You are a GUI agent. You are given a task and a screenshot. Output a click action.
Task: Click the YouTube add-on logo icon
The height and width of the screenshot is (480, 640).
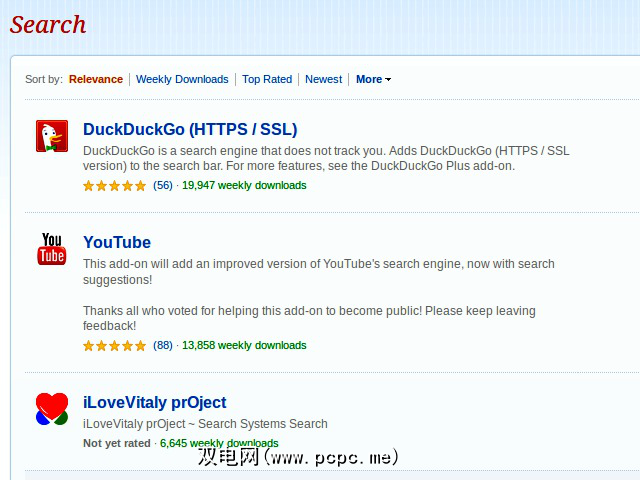(52, 249)
